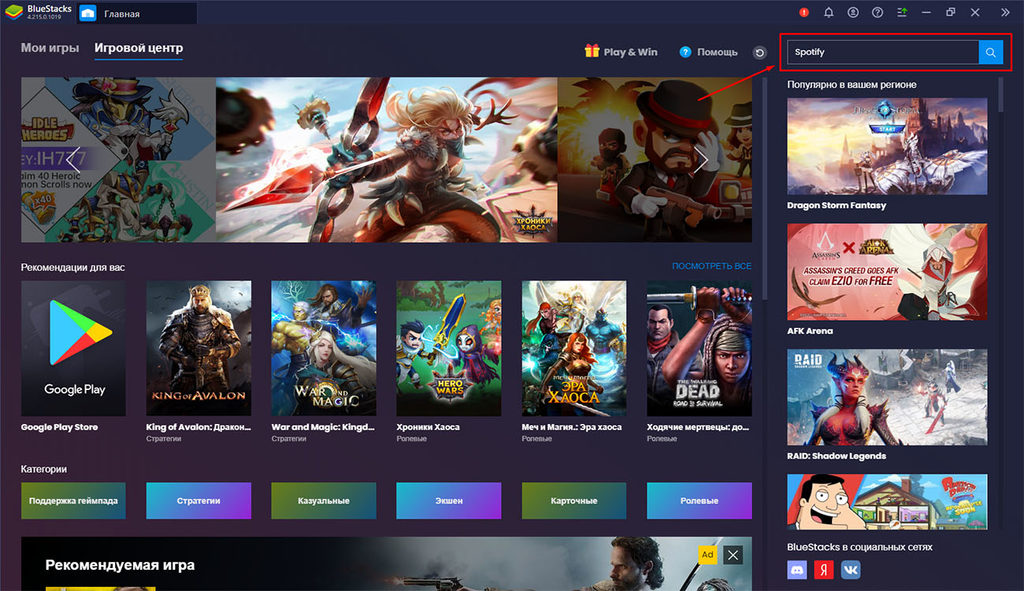Select Поддержка геймпада category

[x=73, y=501]
